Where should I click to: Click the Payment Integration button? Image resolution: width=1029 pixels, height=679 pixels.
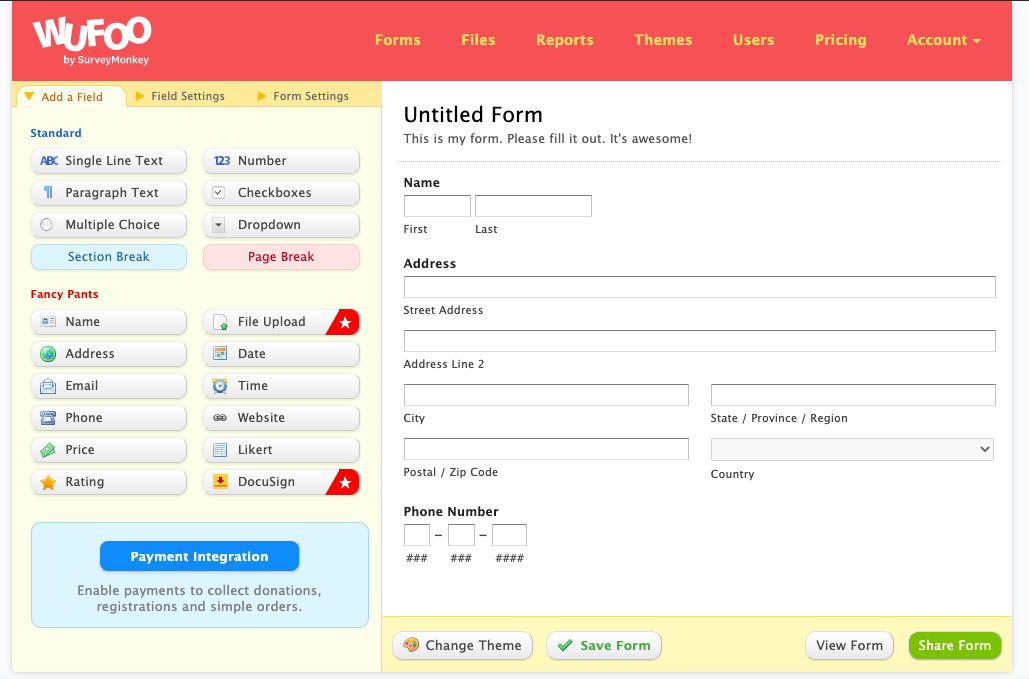coord(200,556)
